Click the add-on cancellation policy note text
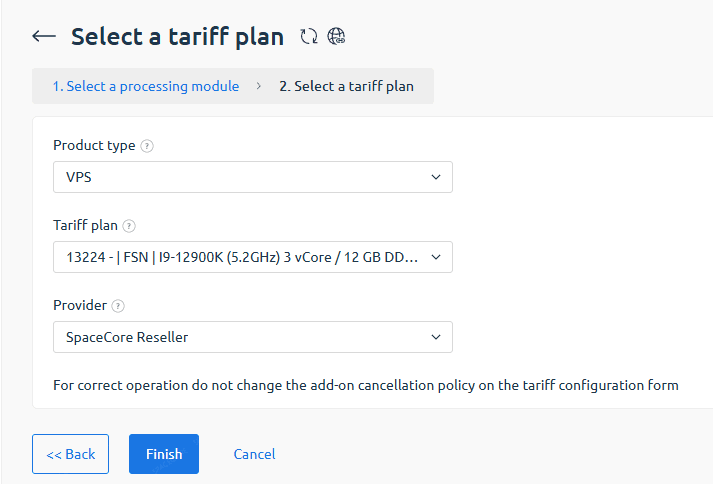 coord(366,385)
